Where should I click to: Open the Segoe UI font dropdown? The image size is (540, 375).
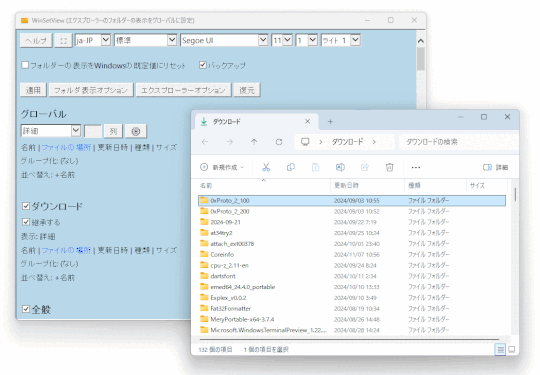[224, 40]
